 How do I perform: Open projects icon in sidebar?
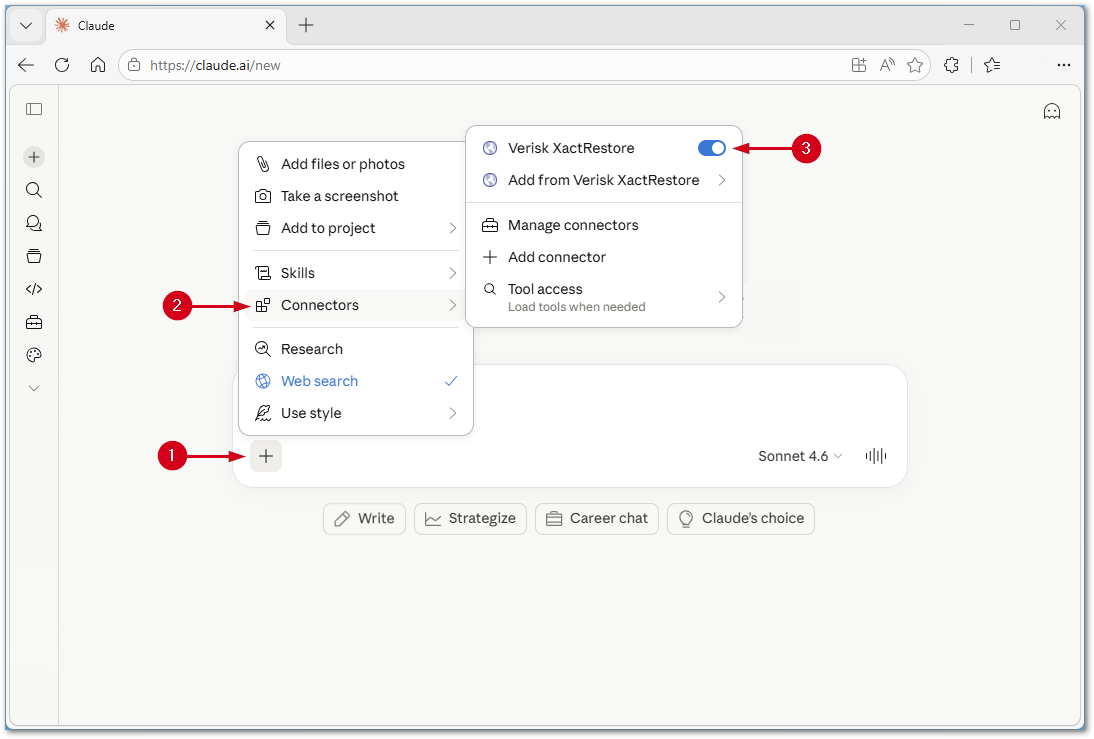pos(33,256)
